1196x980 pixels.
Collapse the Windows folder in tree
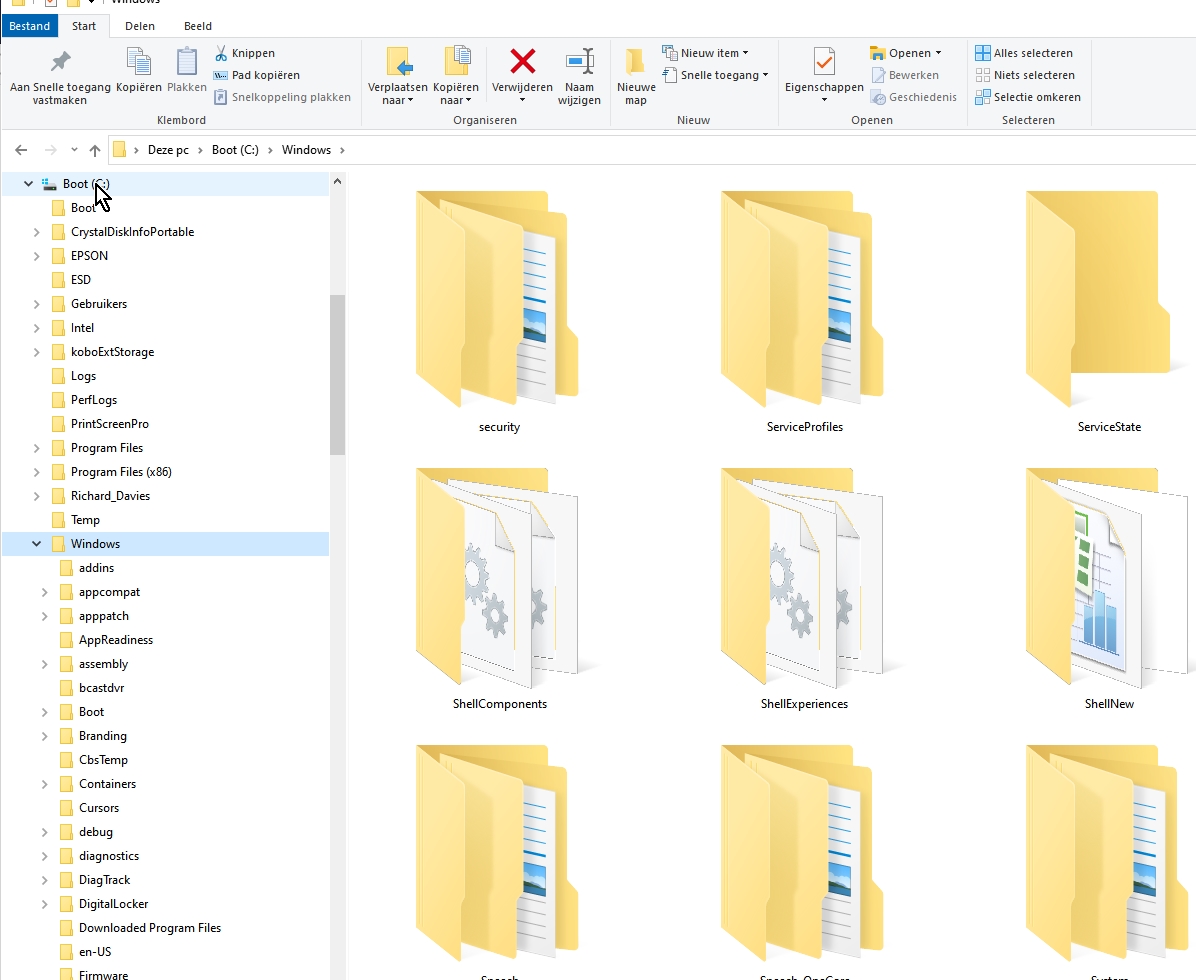point(37,544)
